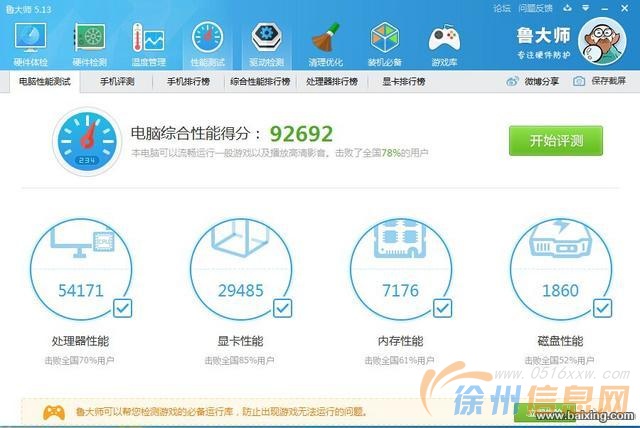Click the green 开始评测 button

(x=556, y=141)
